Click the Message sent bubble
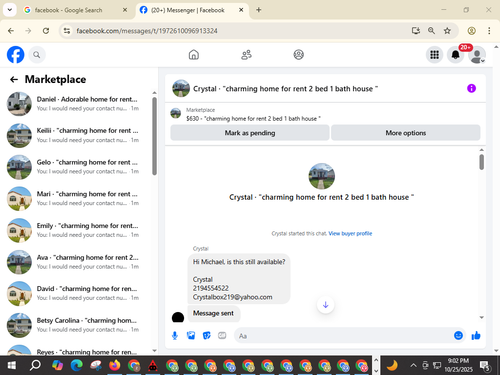 [214, 313]
